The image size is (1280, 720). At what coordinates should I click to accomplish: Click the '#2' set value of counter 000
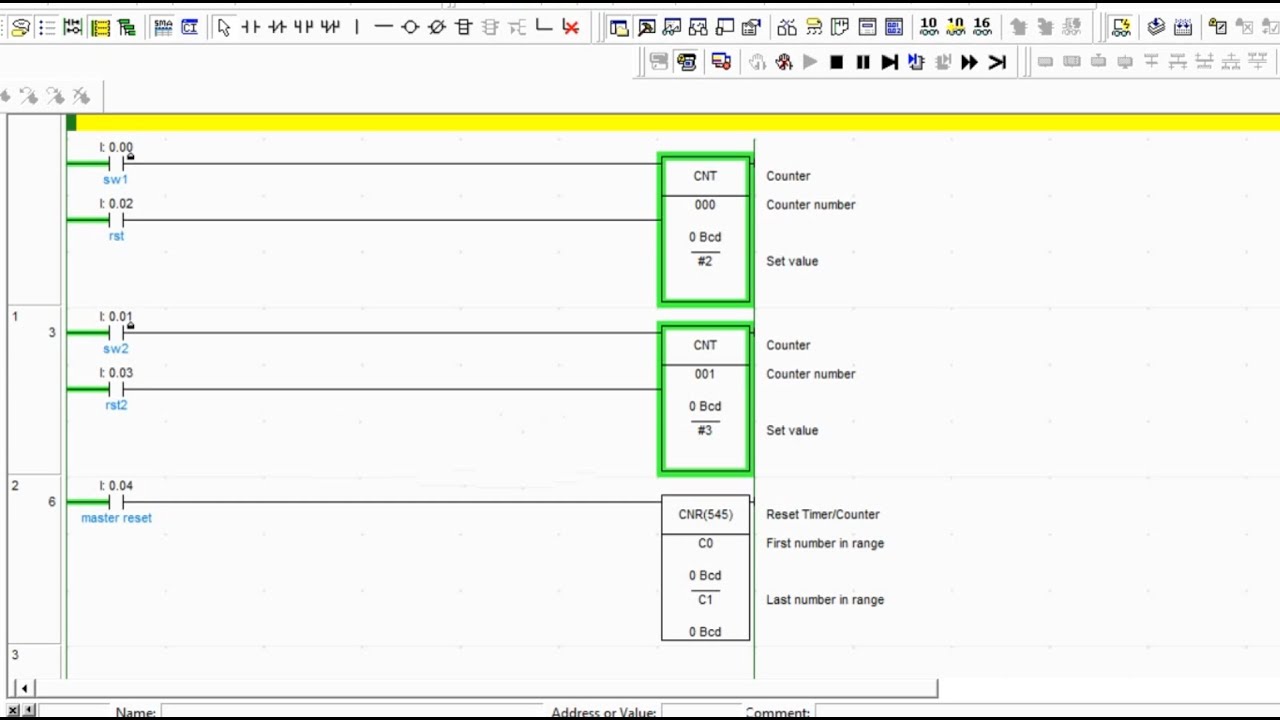(x=705, y=261)
